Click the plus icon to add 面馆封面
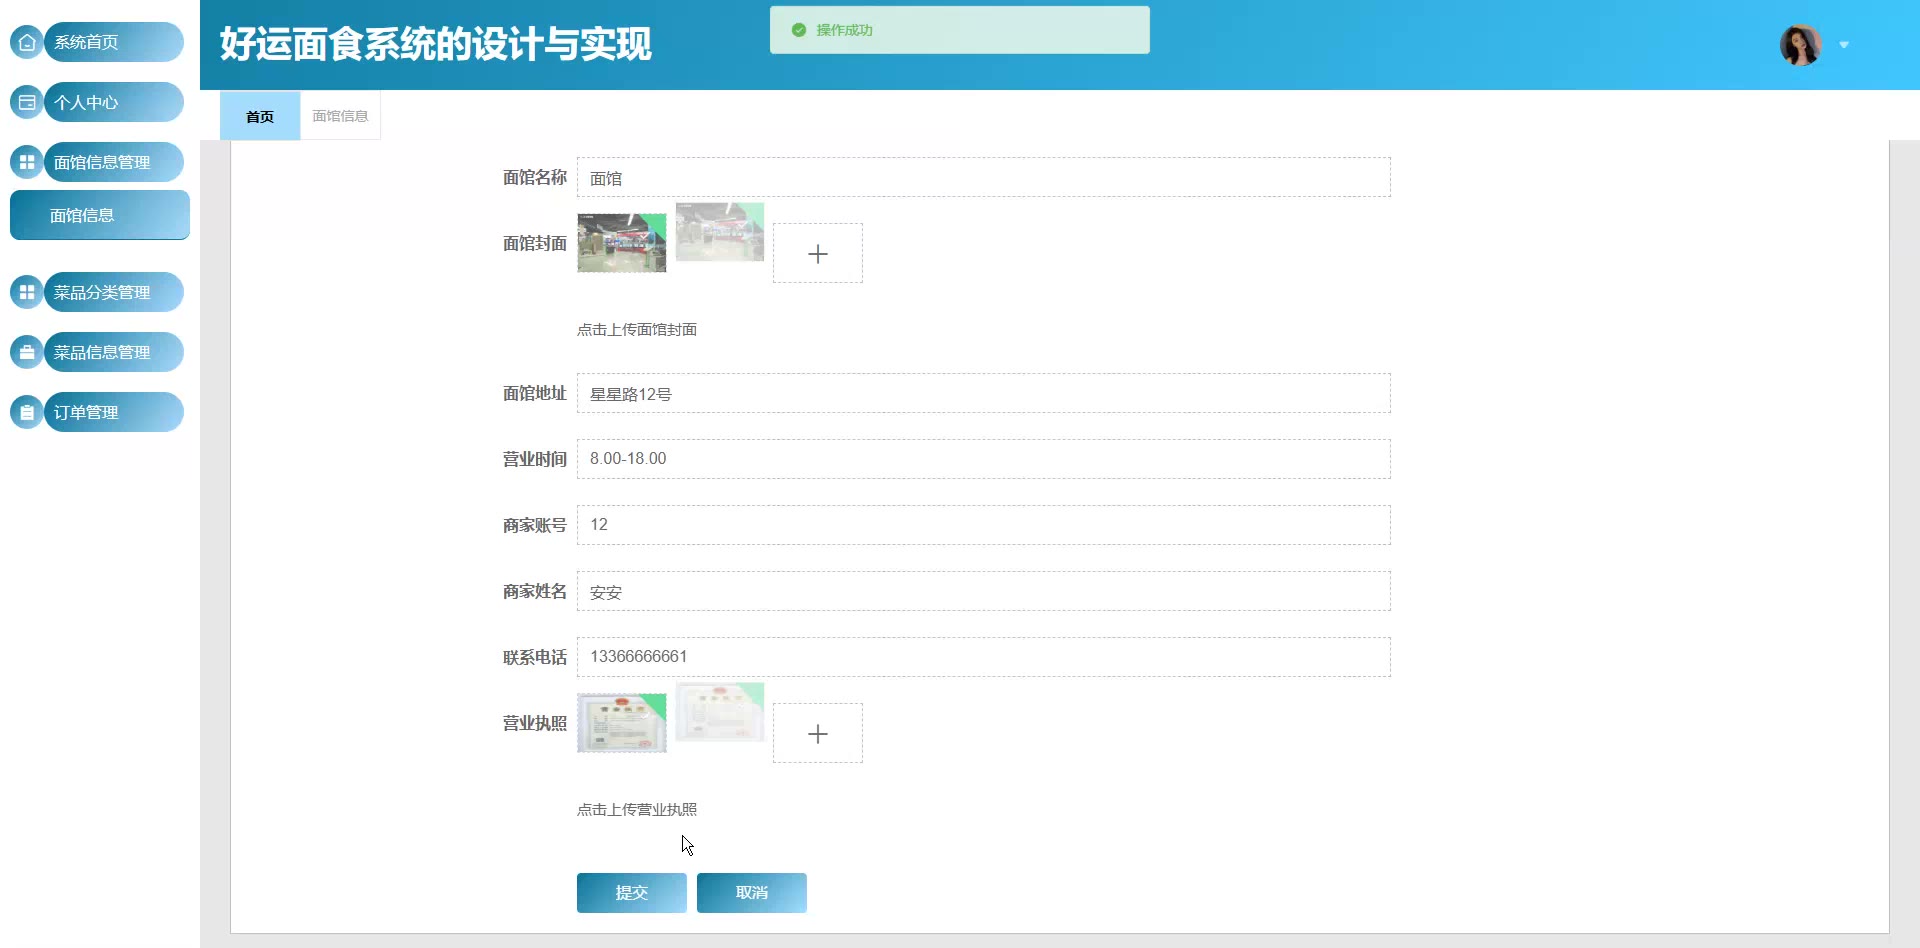The width and height of the screenshot is (1920, 948). click(818, 253)
